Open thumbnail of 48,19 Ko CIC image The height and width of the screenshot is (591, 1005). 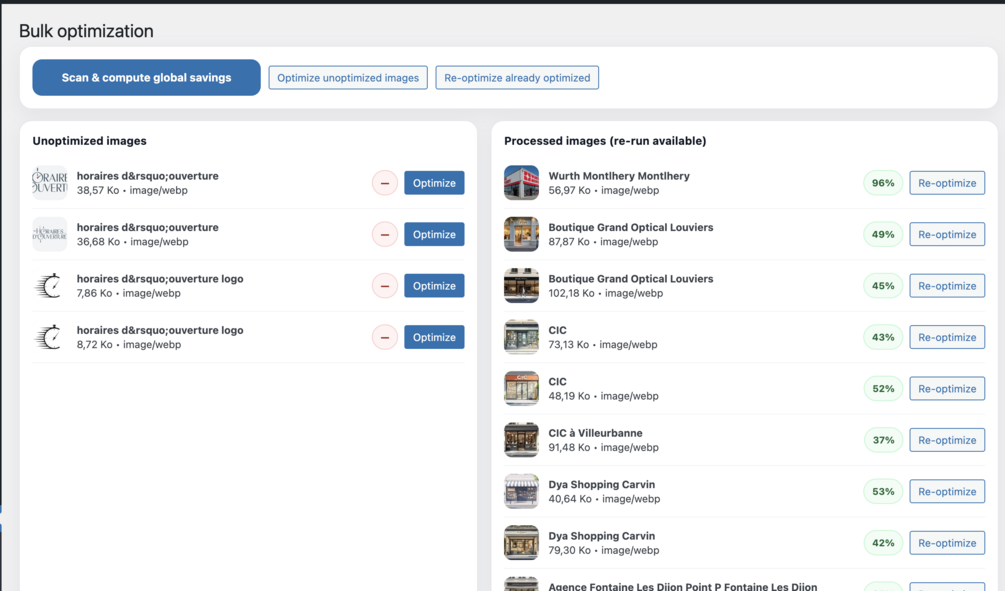pyautogui.click(x=521, y=388)
